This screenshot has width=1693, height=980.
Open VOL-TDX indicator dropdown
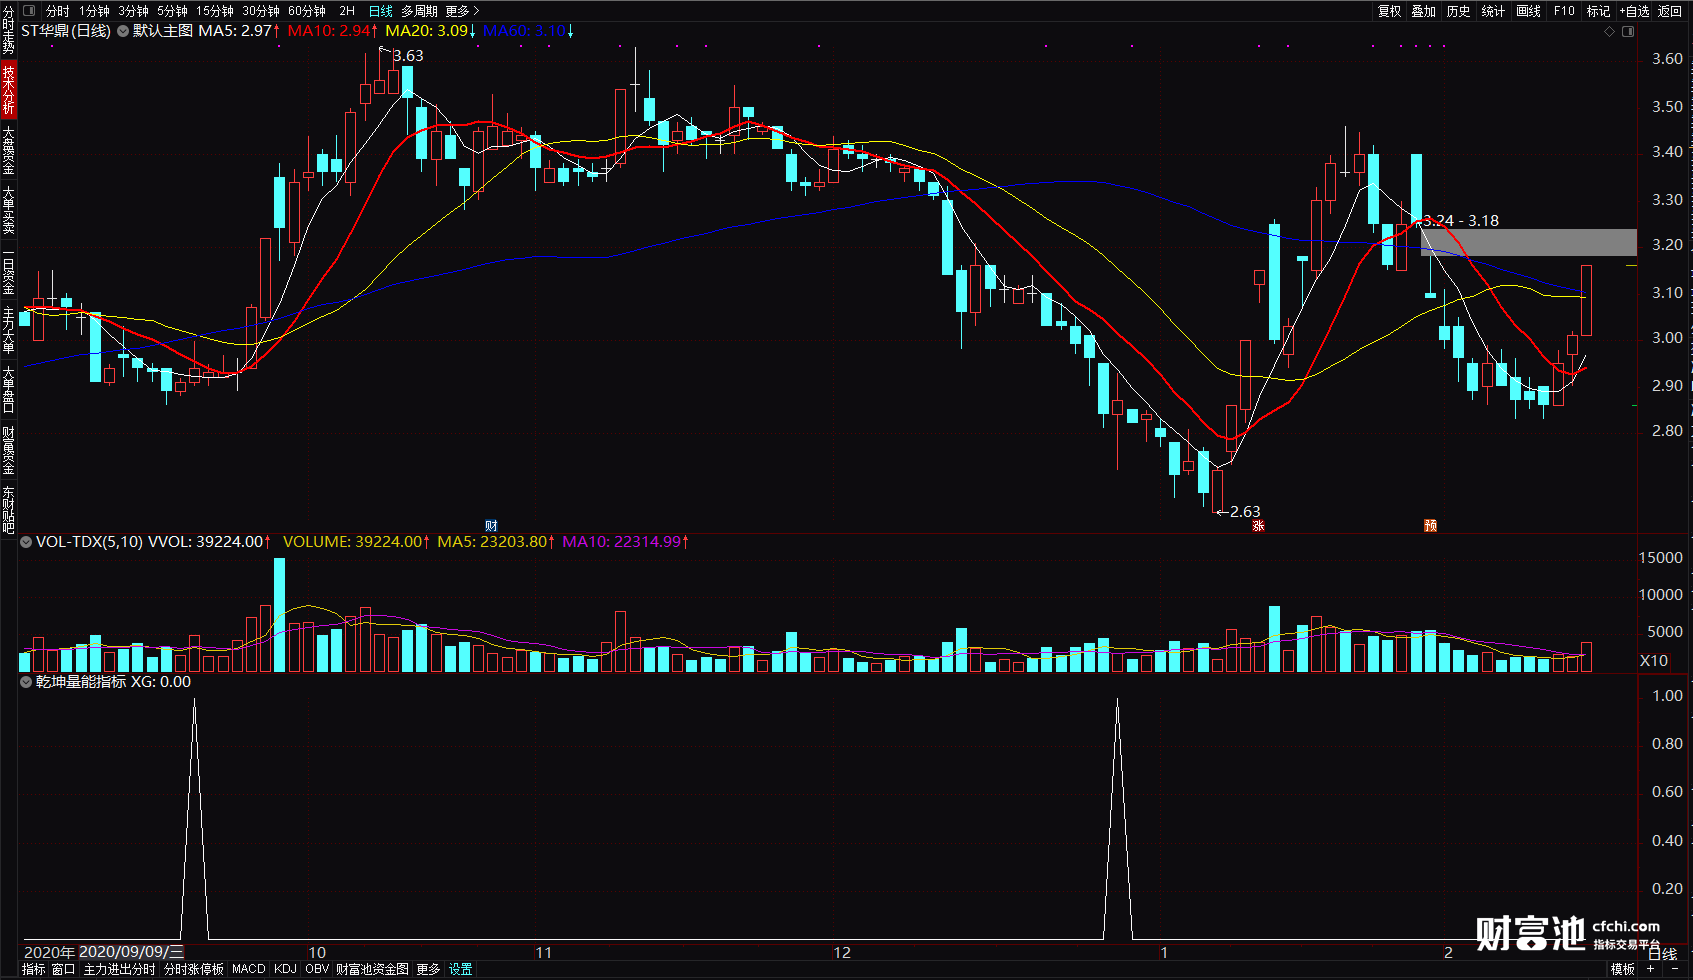coord(26,542)
